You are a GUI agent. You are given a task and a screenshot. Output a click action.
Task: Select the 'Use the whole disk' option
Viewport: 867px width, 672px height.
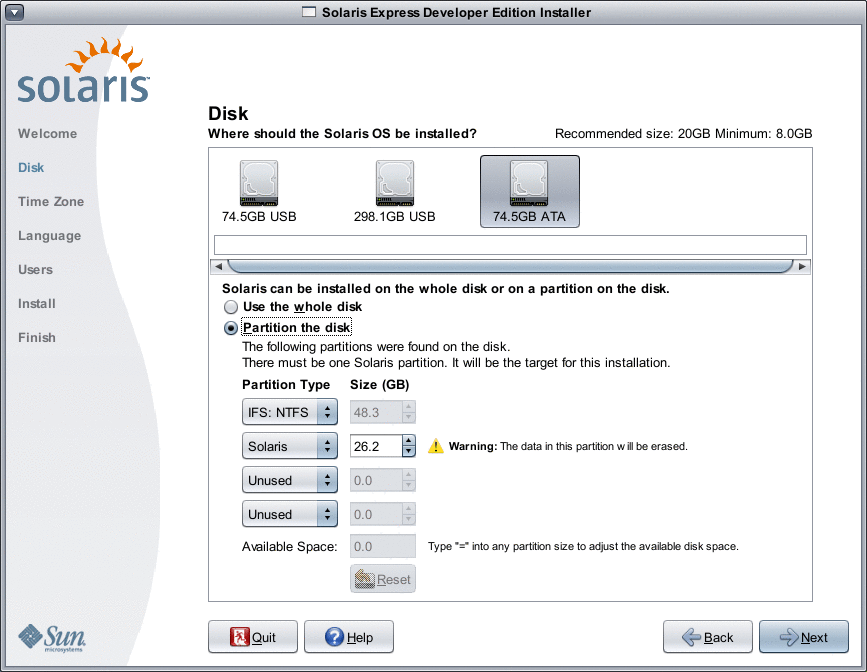230,307
